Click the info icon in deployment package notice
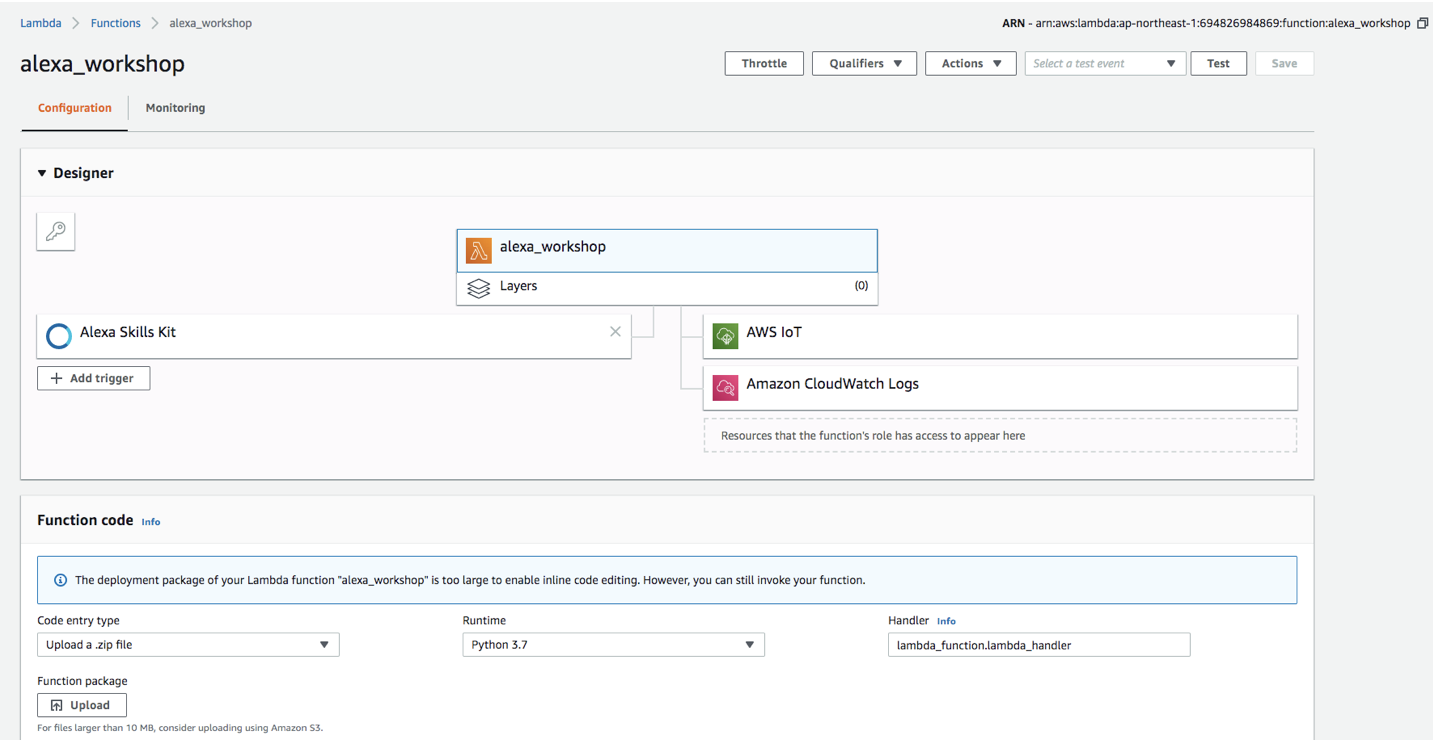Viewport: 1433px width, 740px height. pos(60,580)
